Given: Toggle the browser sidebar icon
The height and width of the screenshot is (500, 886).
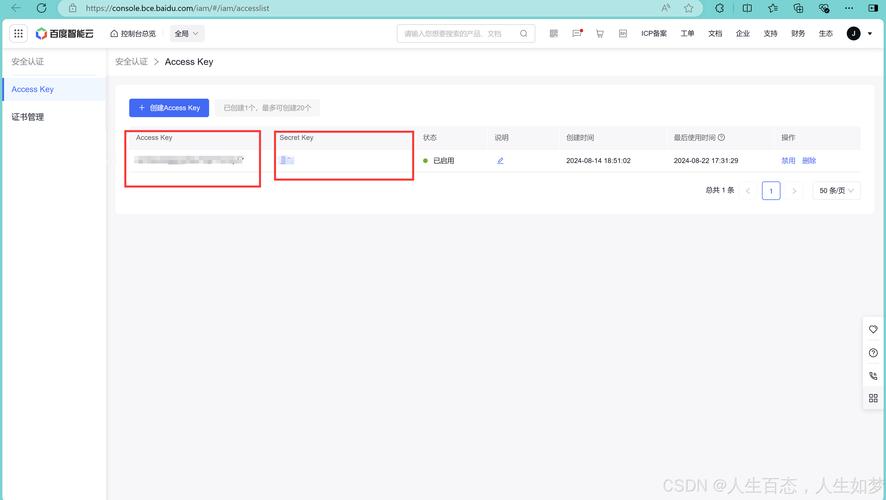Looking at the screenshot, I should point(873,8).
